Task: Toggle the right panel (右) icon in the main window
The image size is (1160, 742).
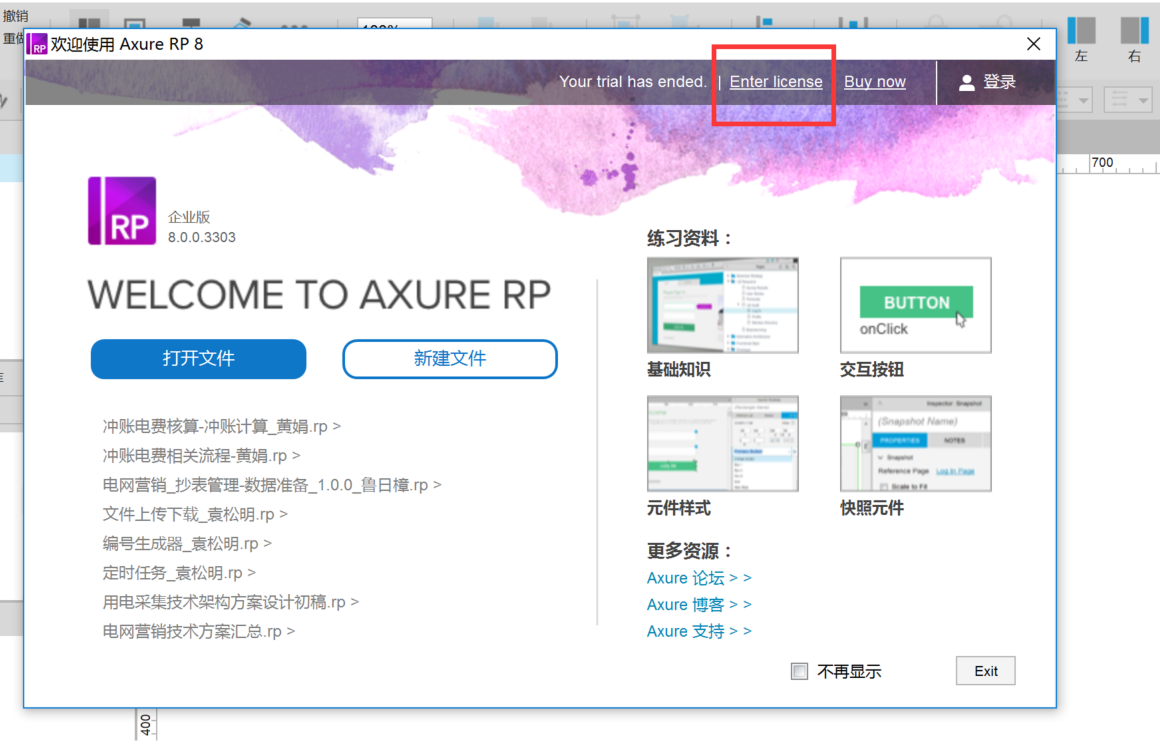Action: [1134, 31]
